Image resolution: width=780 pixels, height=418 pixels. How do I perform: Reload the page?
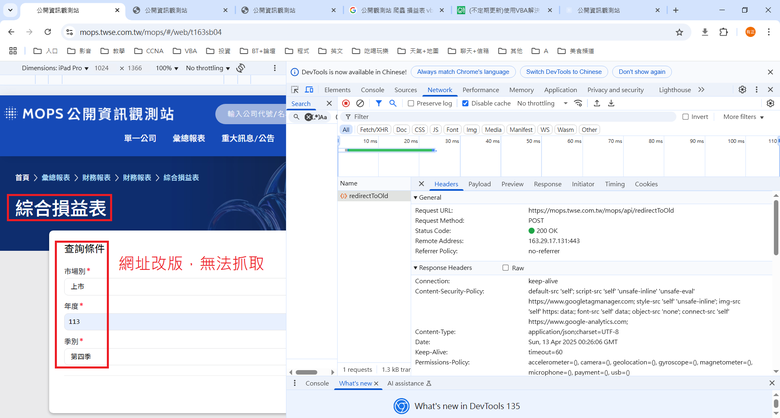click(48, 32)
